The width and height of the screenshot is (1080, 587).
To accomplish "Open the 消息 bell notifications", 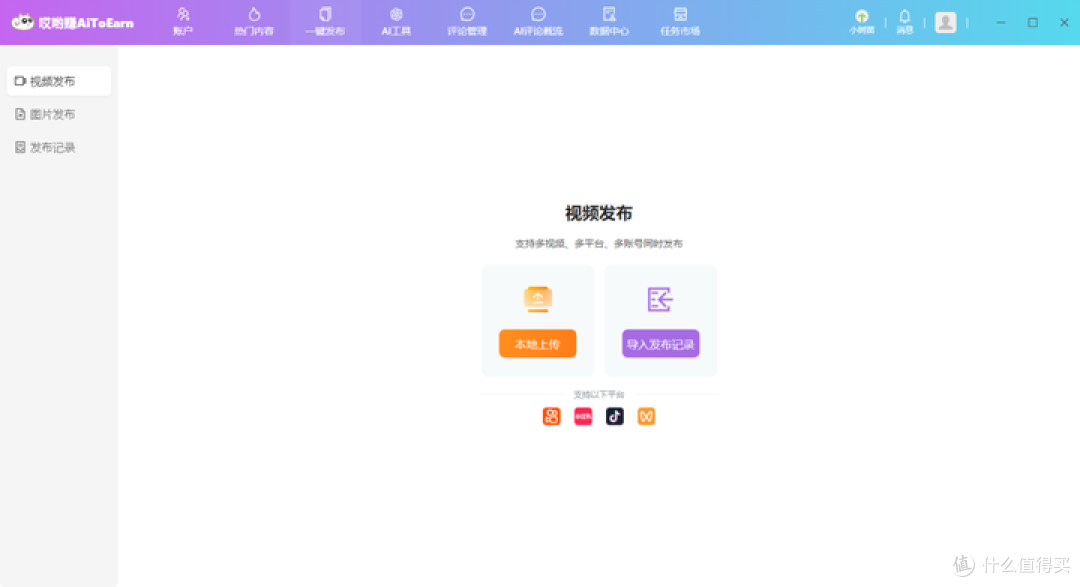I will click(x=904, y=22).
